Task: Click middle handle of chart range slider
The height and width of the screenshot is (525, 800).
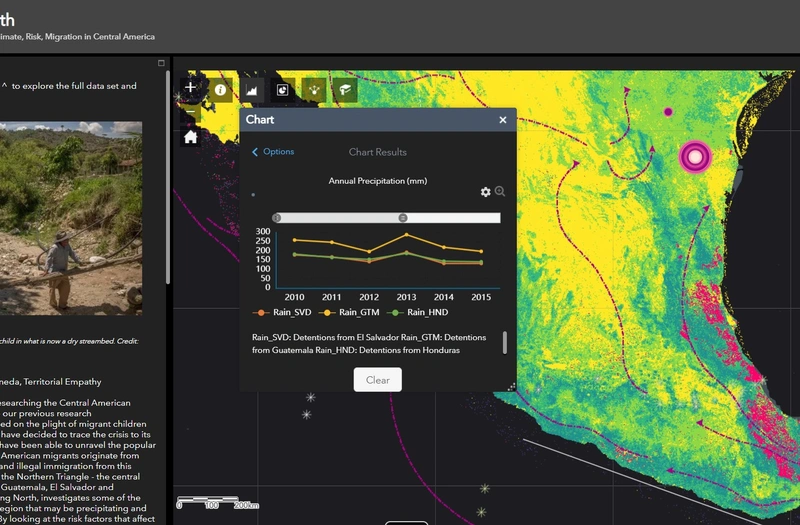Action: click(403, 218)
